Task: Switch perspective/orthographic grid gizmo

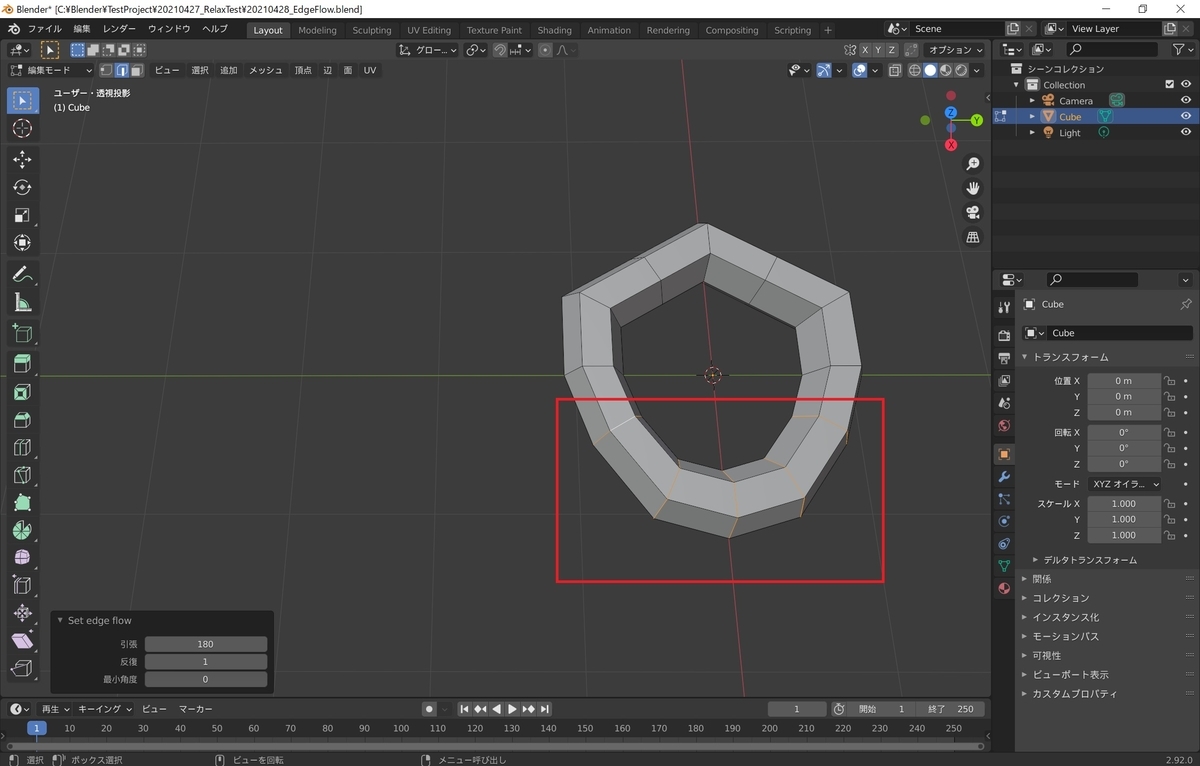Action: [x=972, y=237]
